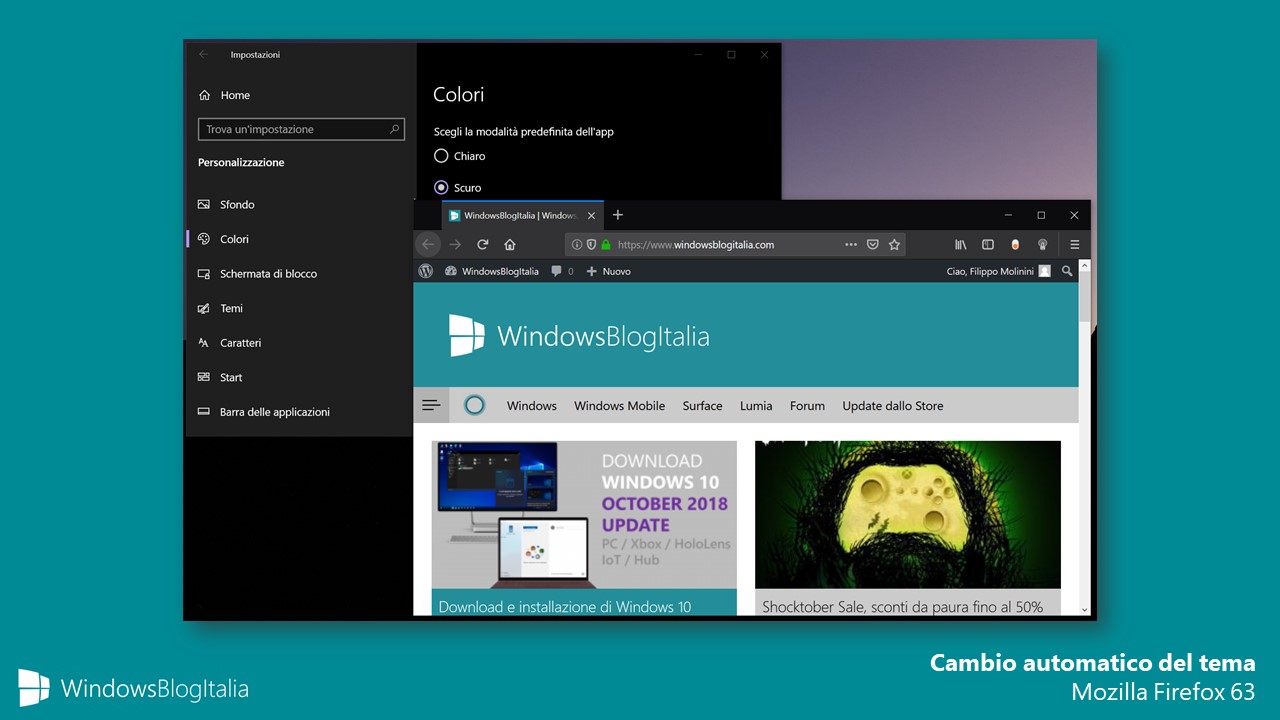Click the Firefox page vertical scrollbar thumb

1084,296
